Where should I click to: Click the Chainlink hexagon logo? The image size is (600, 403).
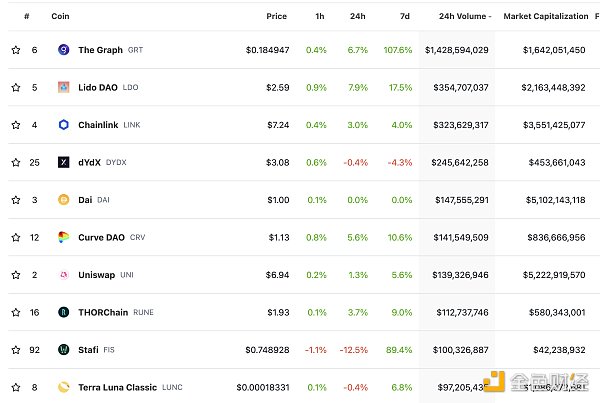coord(64,125)
